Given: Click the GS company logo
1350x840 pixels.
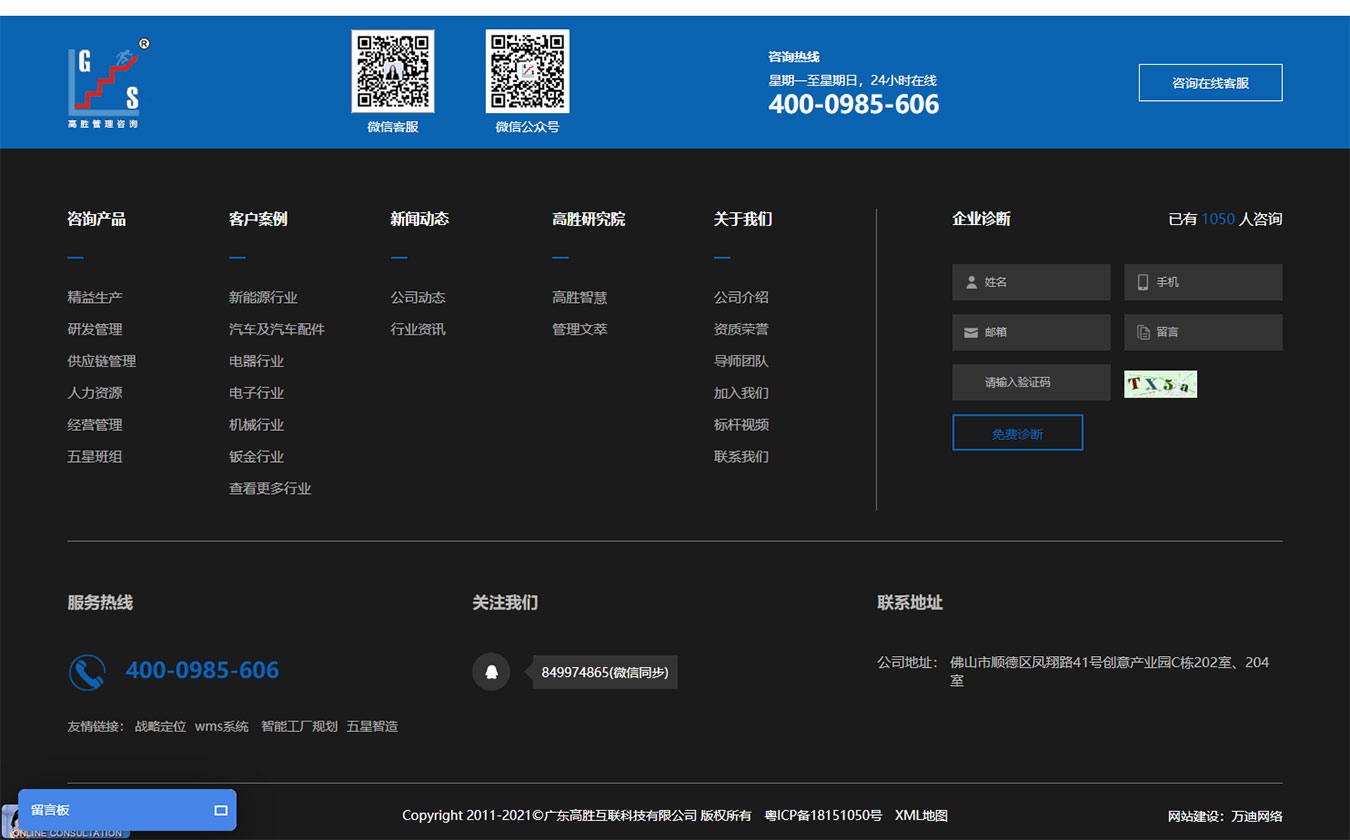Looking at the screenshot, I should [108, 84].
